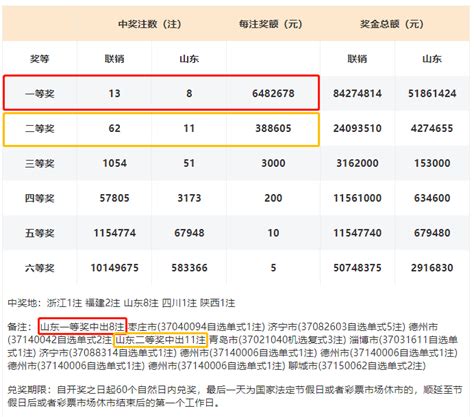The height and width of the screenshot is (417, 474).
Task: Click the total 24093510
Action: tap(357, 128)
